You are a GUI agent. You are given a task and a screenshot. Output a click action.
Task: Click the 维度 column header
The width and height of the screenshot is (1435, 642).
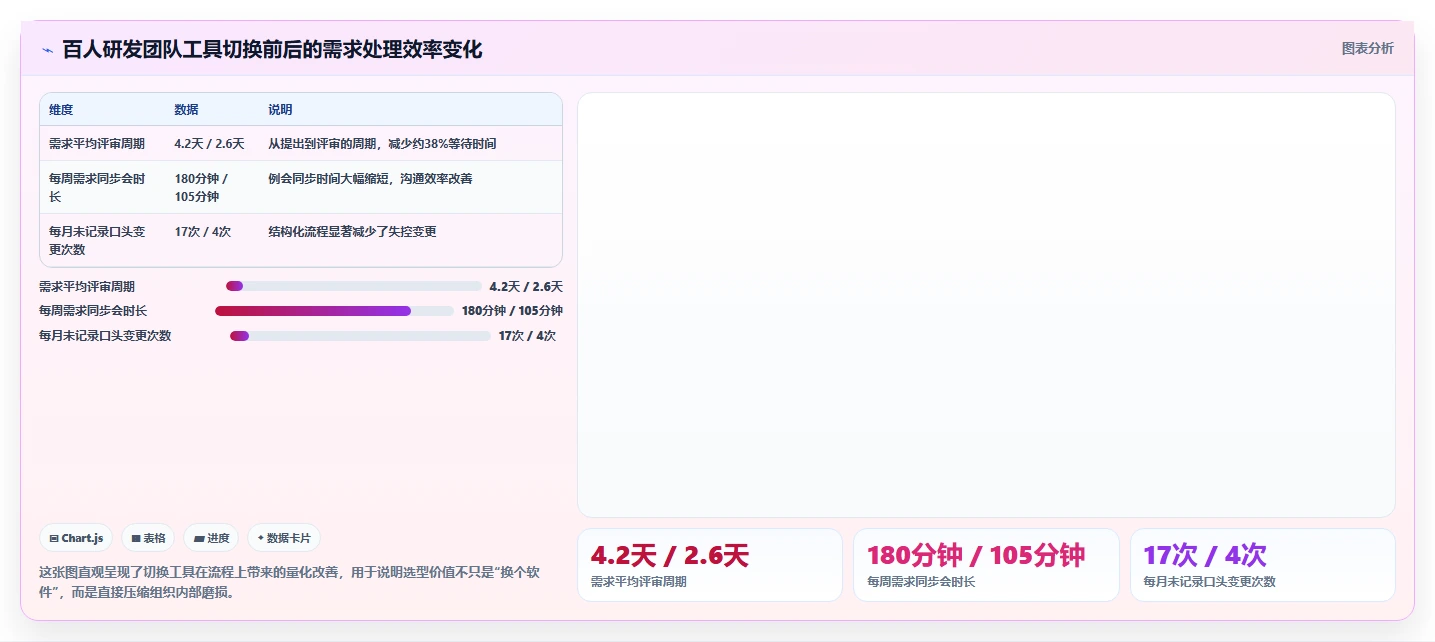click(x=61, y=110)
